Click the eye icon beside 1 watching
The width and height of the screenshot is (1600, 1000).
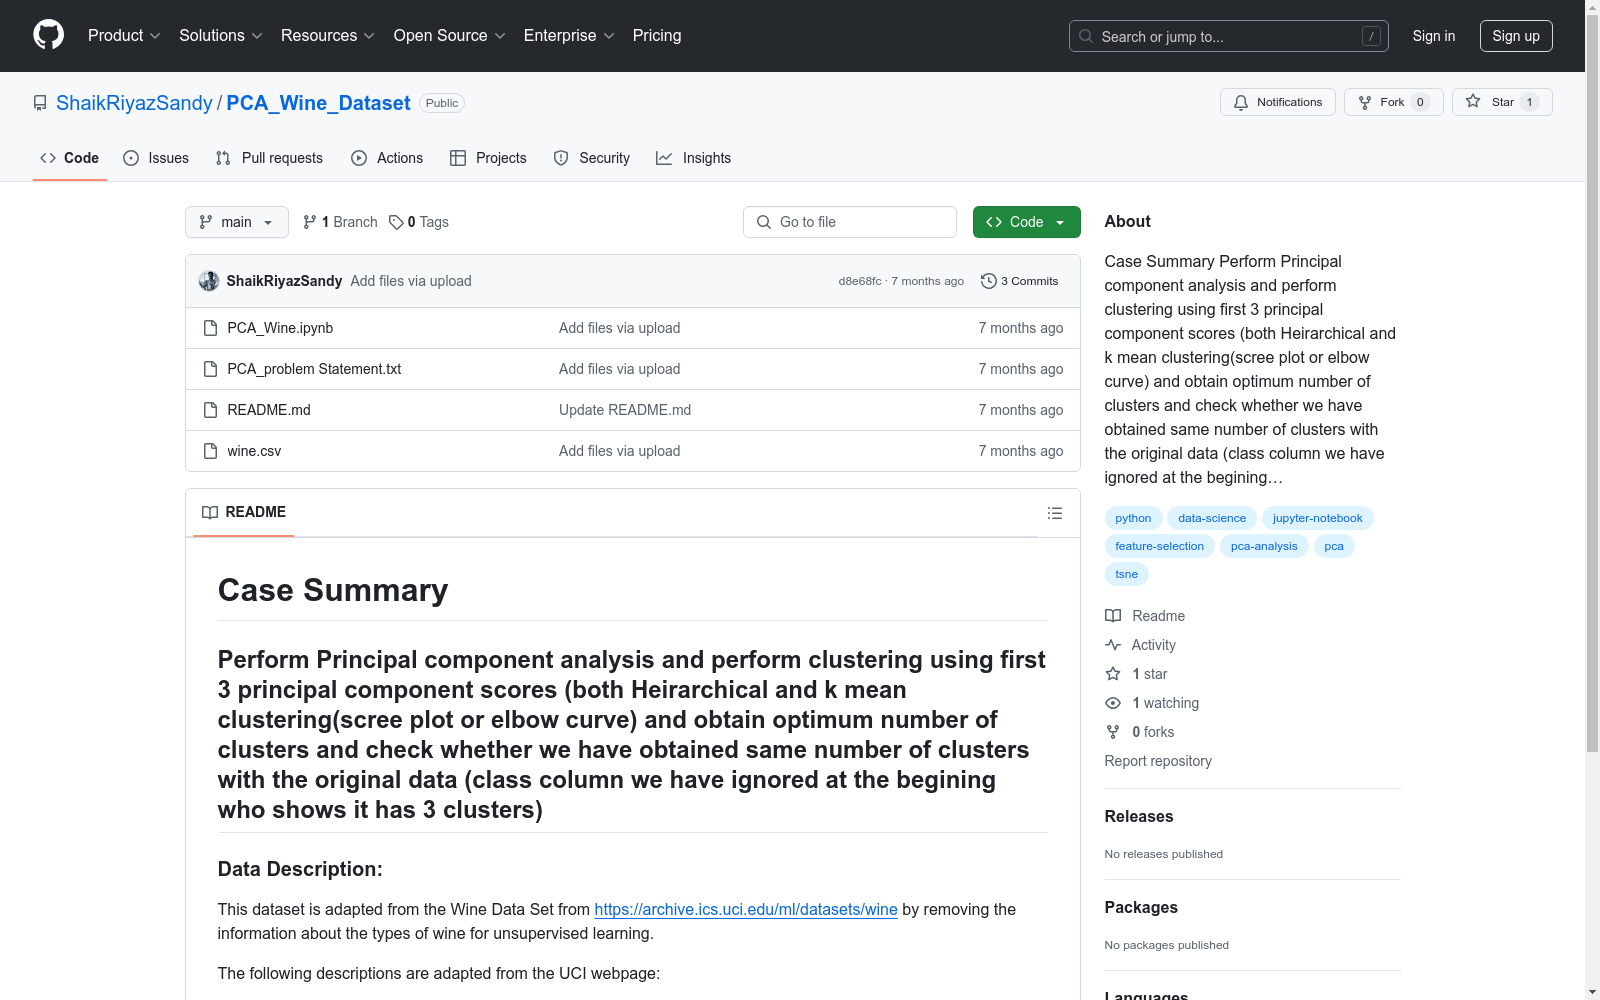(x=1113, y=703)
